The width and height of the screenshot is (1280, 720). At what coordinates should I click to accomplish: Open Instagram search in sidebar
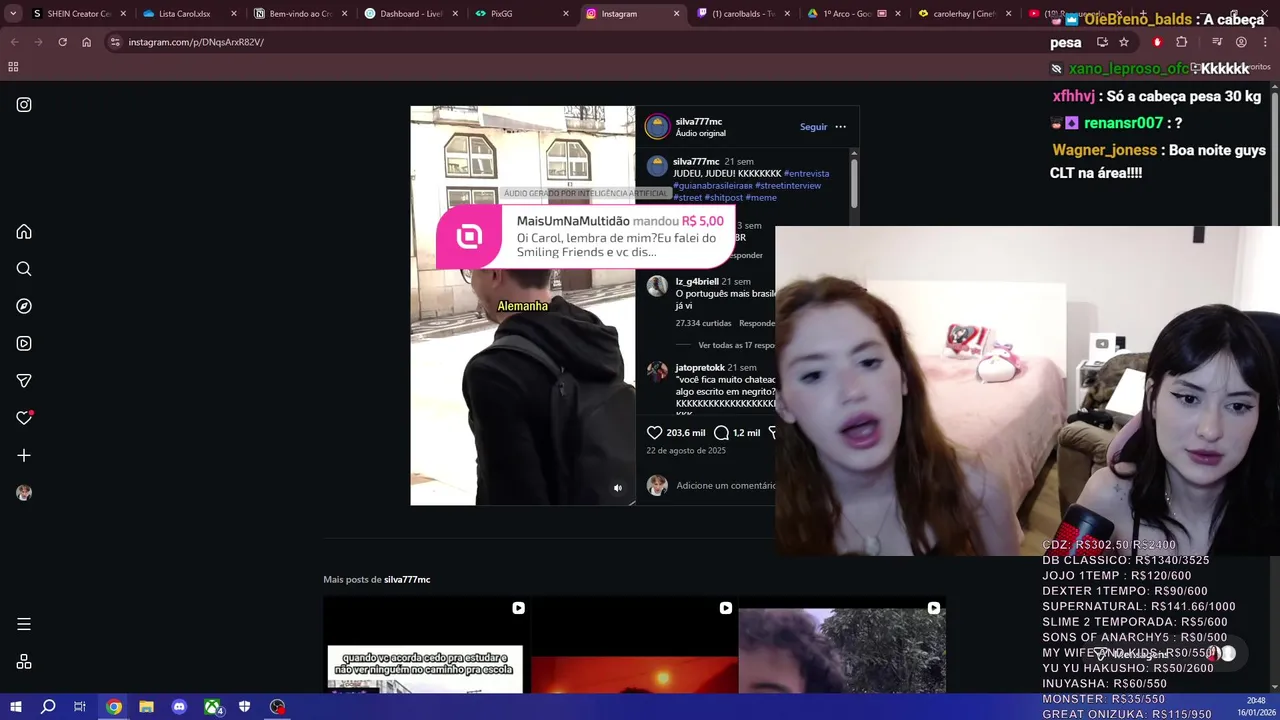pos(24,269)
